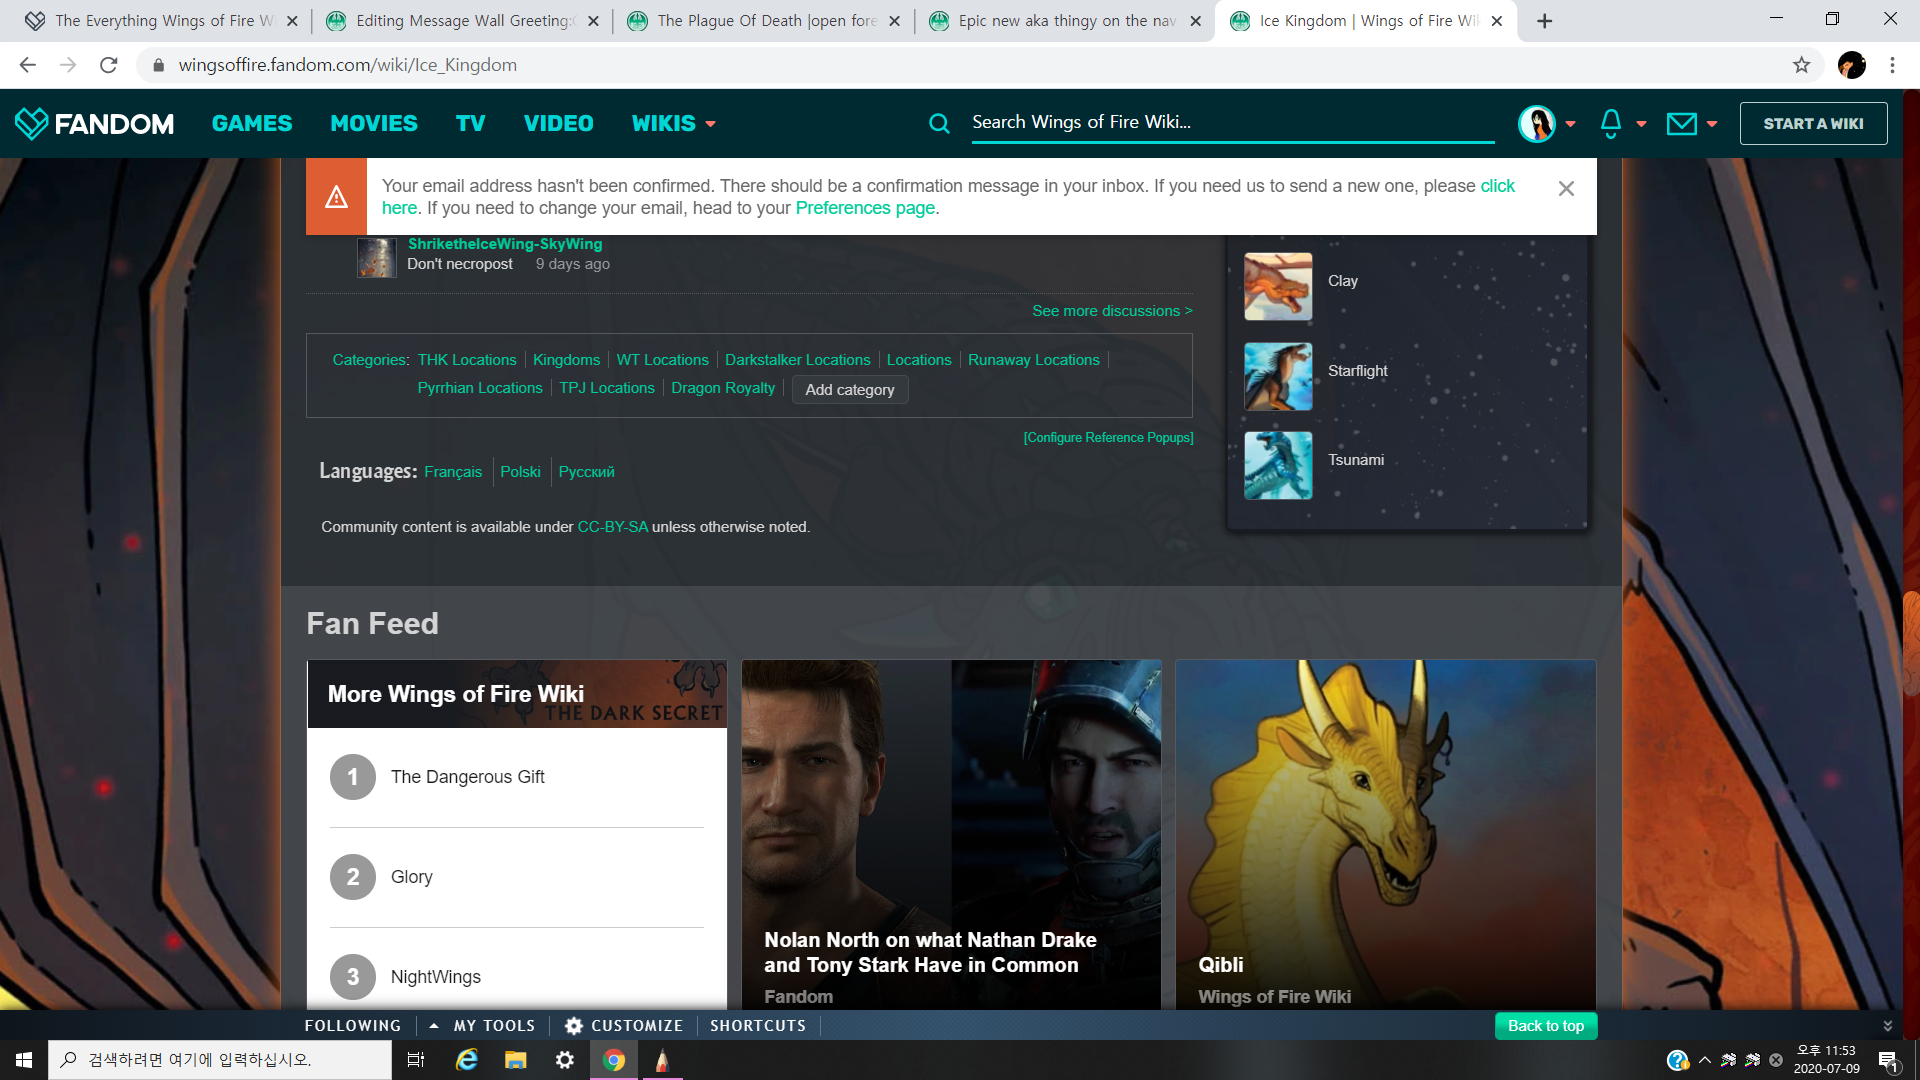The image size is (1920, 1080).
Task: Open File Explorer in the taskbar
Action: click(516, 1060)
